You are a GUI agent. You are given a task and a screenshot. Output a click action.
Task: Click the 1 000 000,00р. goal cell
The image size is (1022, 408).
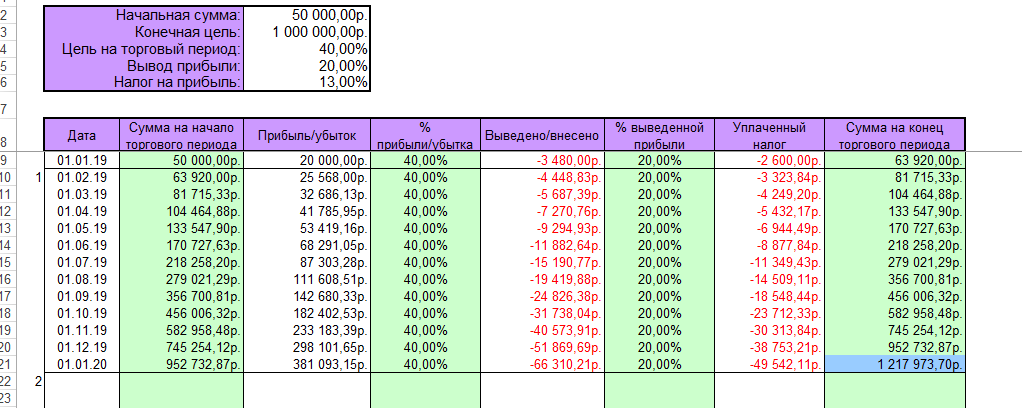pos(308,32)
